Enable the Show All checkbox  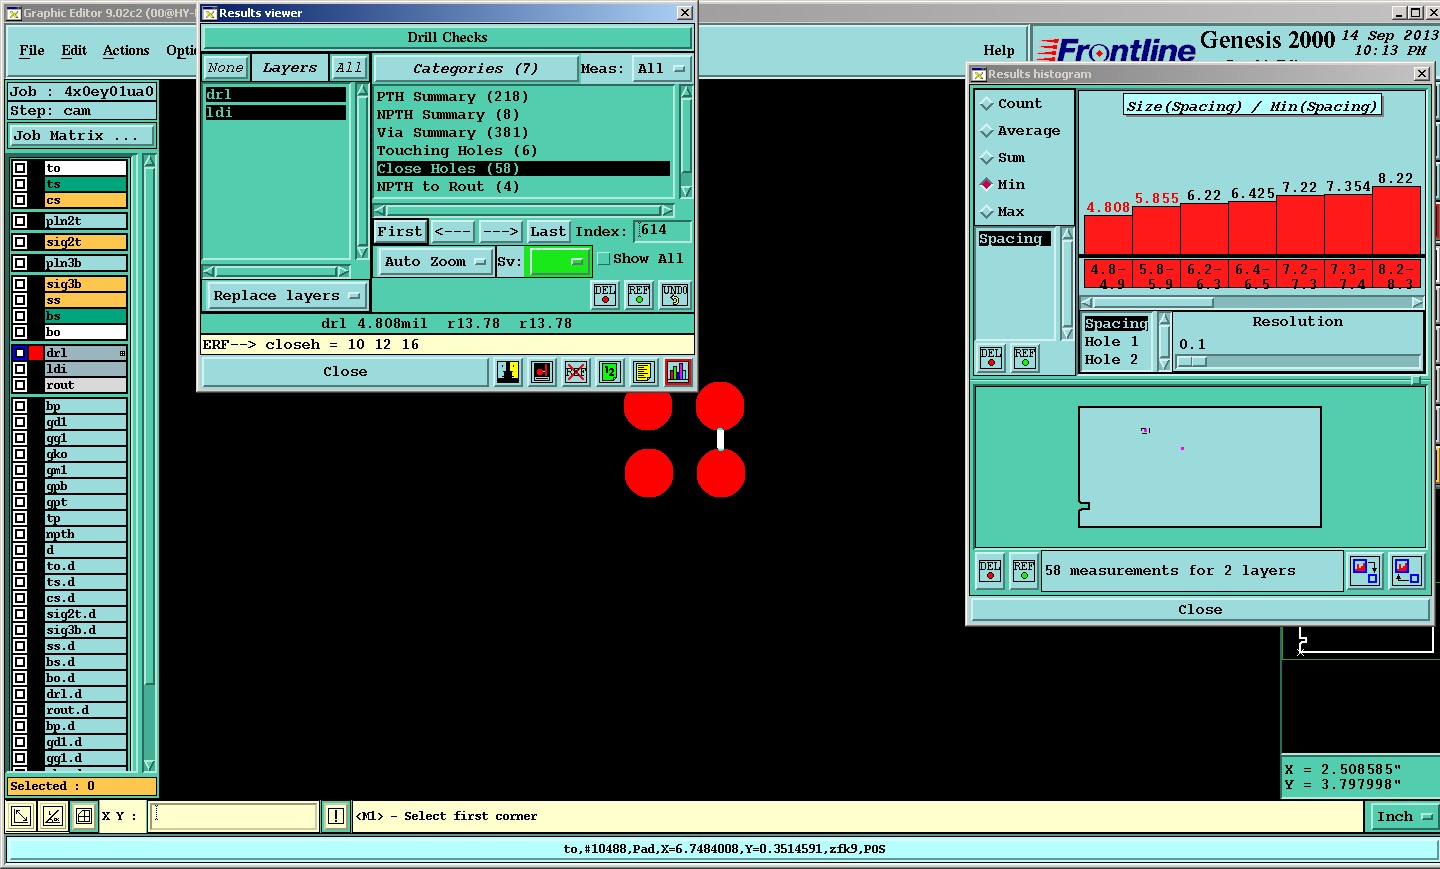[x=604, y=259]
